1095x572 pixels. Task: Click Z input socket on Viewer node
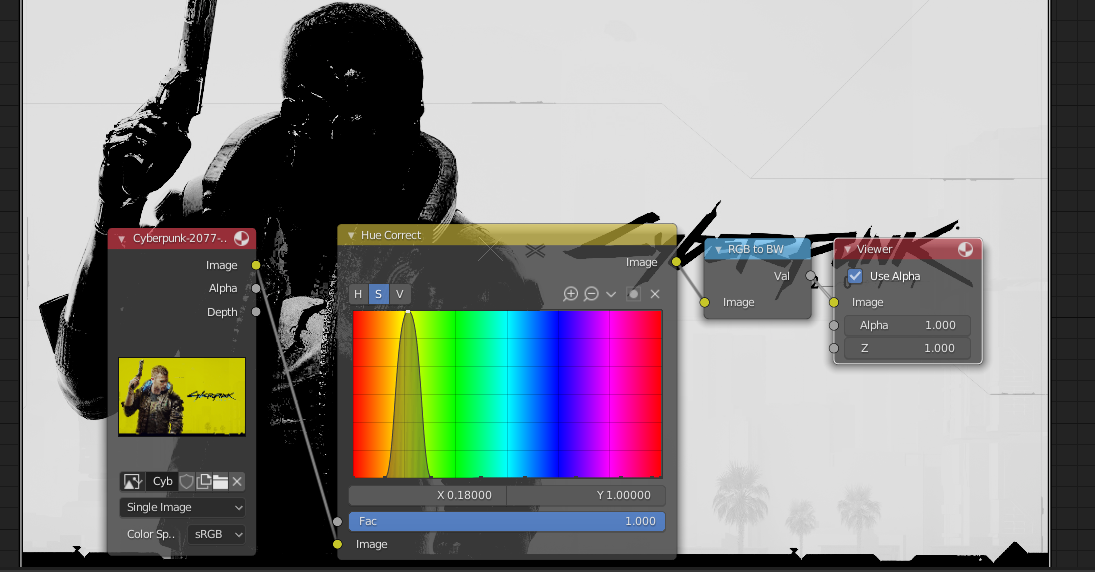click(x=834, y=348)
